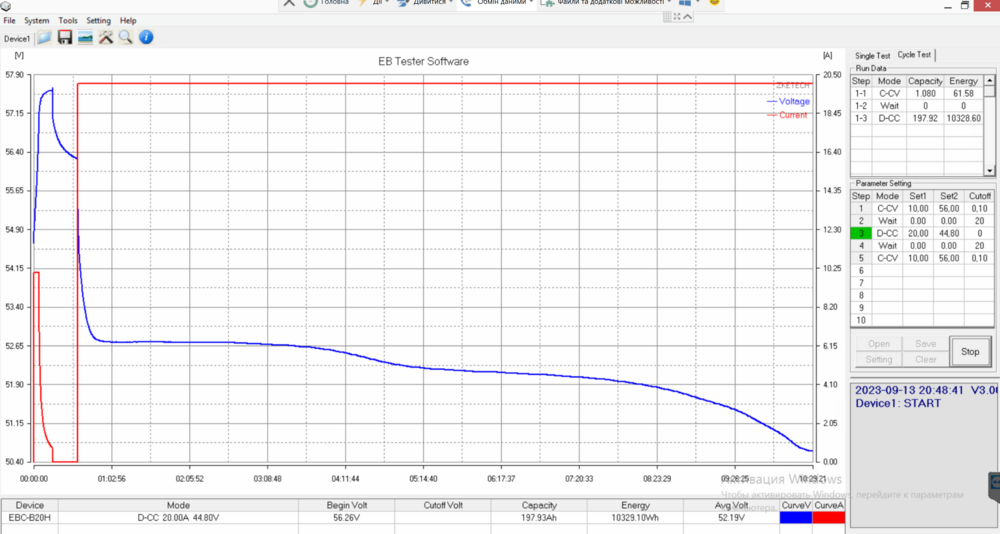Click the EB Tester Software chart title
Screen dimensions: 1000x534
[423, 61]
